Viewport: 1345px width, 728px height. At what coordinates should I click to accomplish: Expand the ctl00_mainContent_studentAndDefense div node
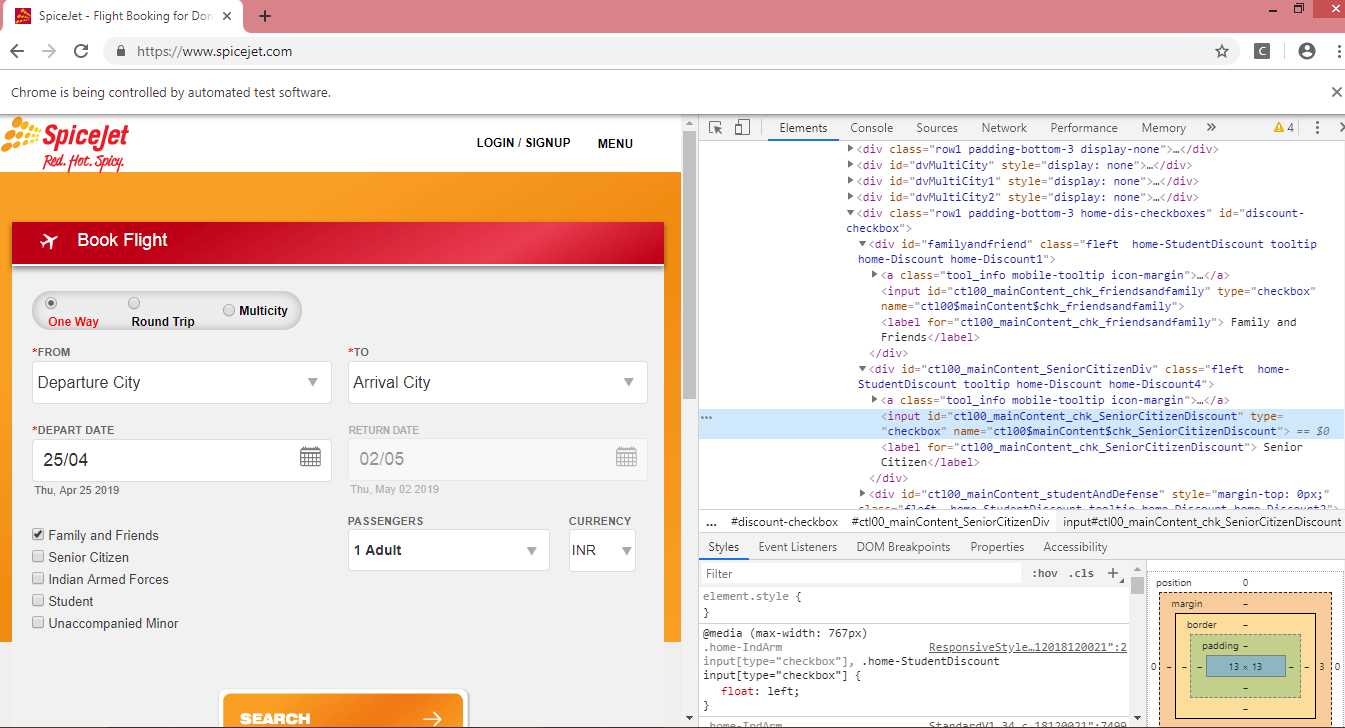(x=863, y=493)
